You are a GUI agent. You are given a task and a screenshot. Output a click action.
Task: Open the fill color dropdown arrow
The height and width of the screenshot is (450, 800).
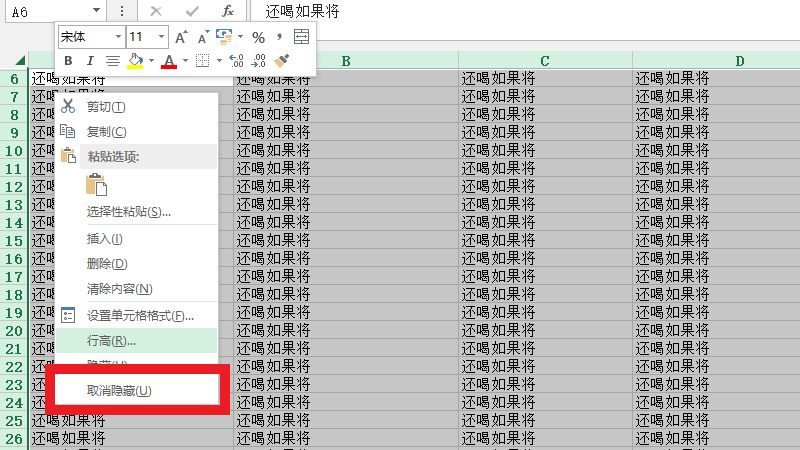[x=151, y=61]
